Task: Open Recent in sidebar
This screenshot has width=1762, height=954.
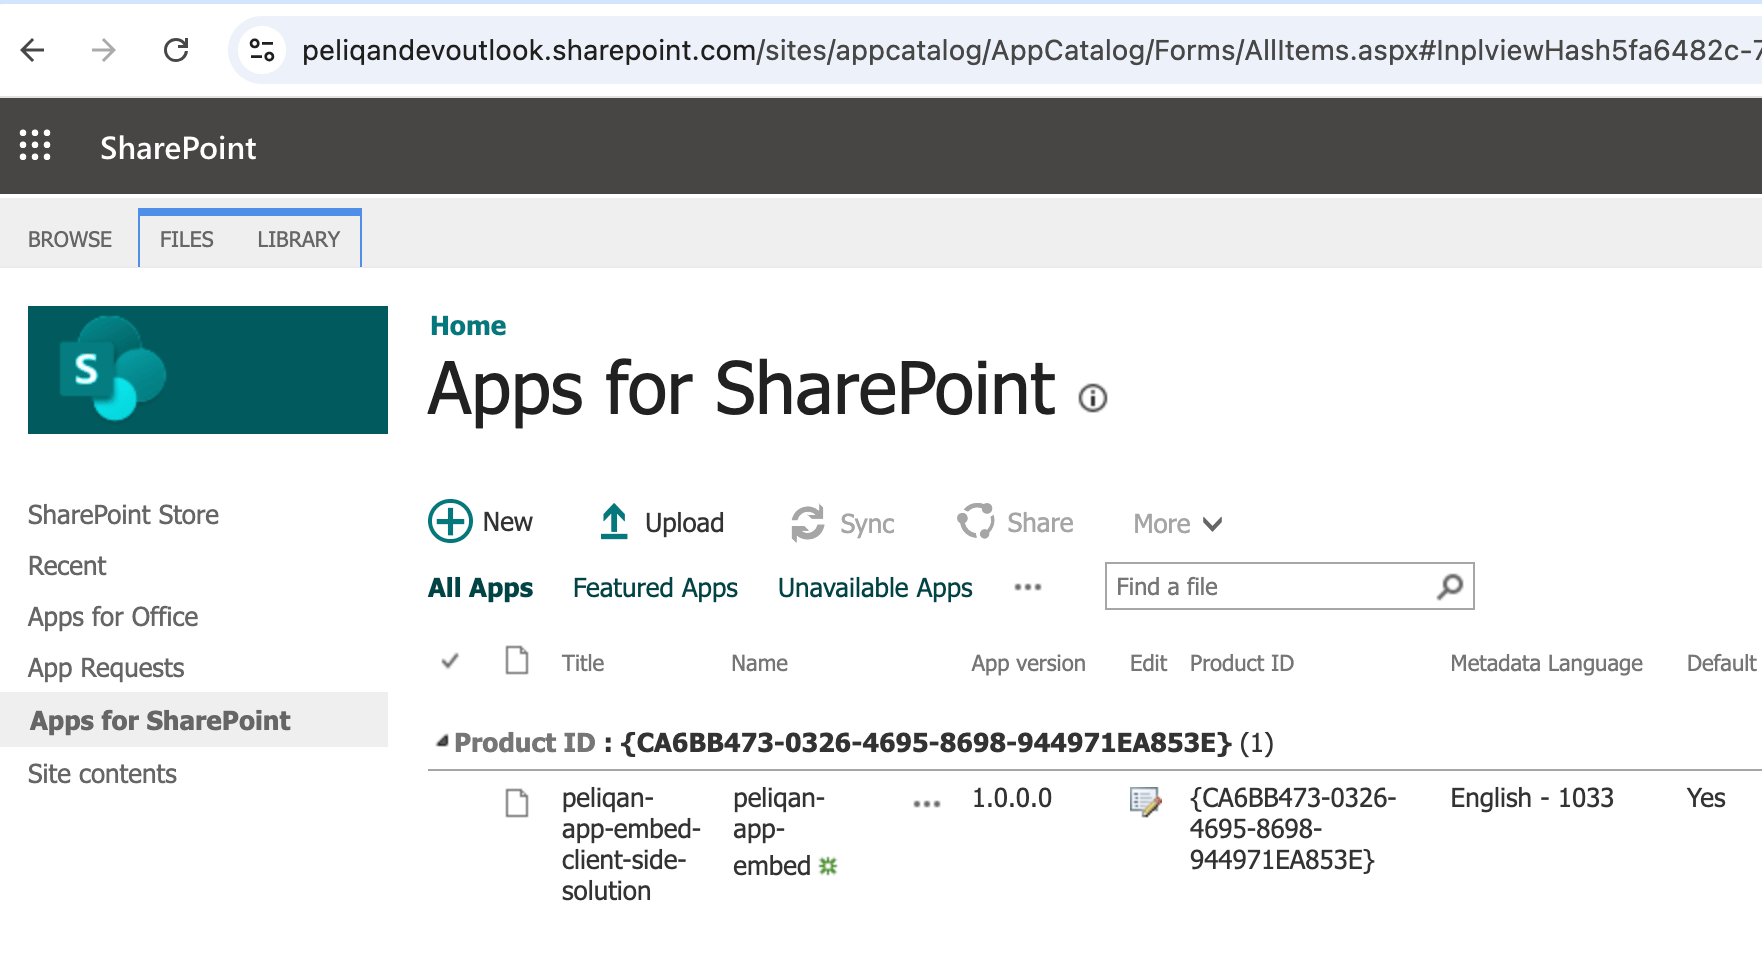Action: click(x=67, y=566)
